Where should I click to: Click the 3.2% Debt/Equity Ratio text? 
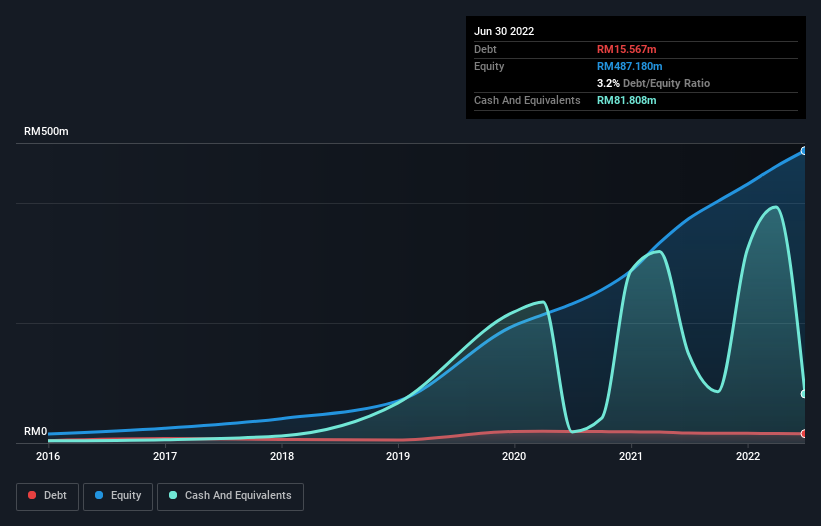click(653, 83)
